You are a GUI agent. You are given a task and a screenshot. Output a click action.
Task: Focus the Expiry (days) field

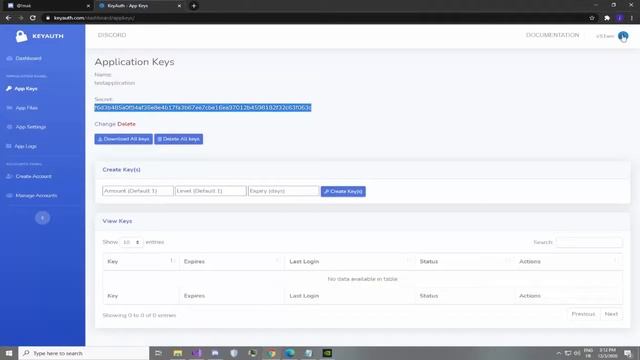point(284,191)
